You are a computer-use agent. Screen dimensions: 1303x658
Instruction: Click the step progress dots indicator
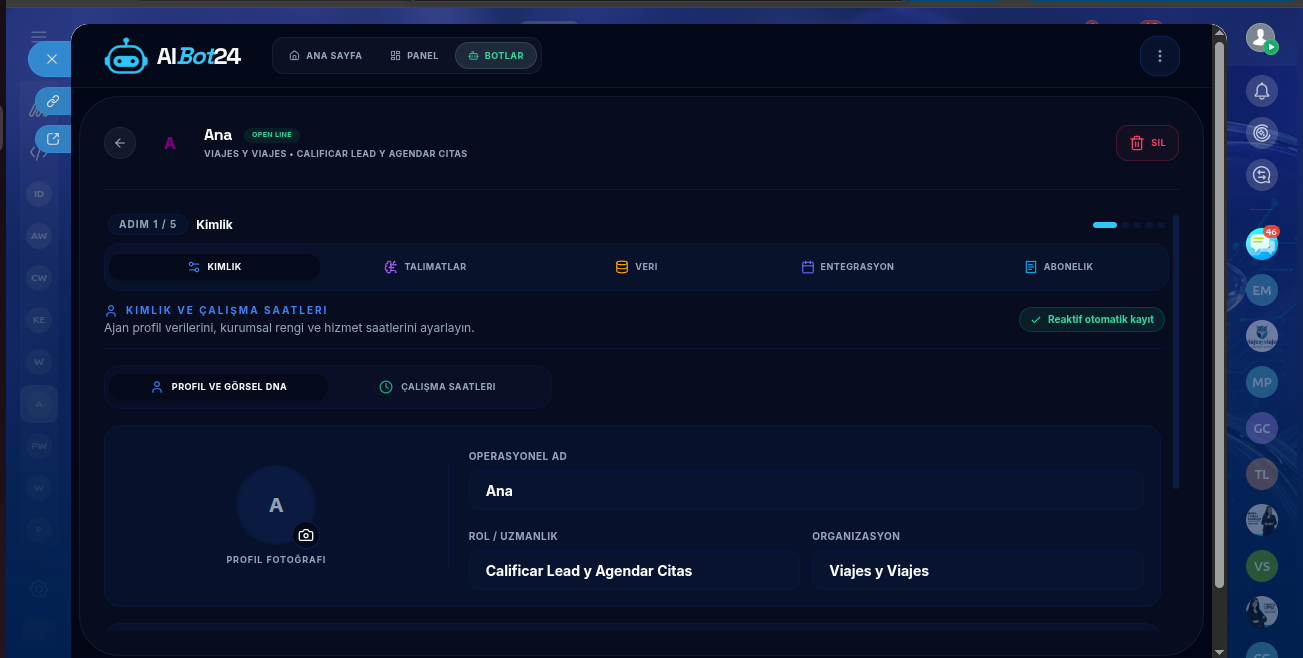(1129, 225)
